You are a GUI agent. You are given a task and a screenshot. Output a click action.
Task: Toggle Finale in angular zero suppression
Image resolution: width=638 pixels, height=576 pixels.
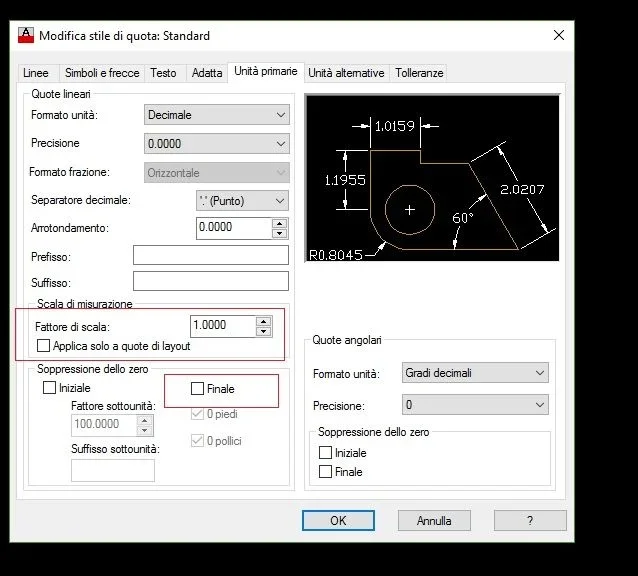[325, 471]
